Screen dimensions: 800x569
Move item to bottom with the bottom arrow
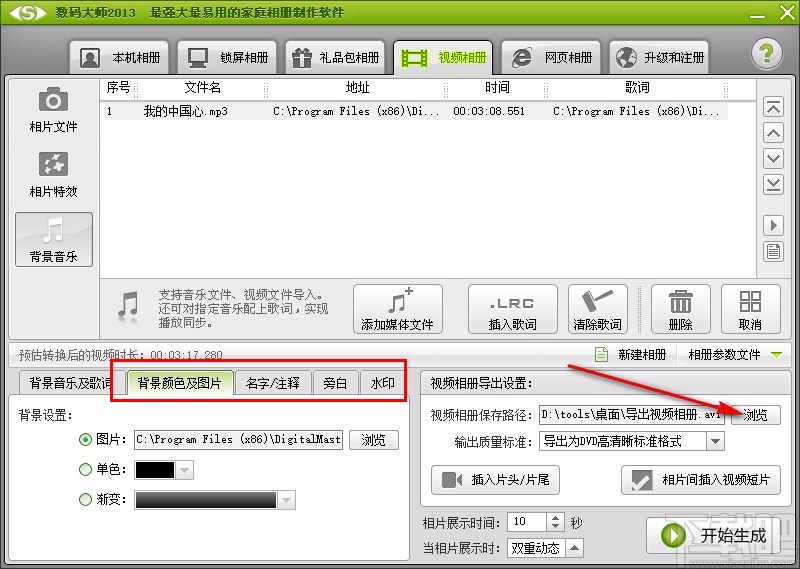[x=773, y=184]
